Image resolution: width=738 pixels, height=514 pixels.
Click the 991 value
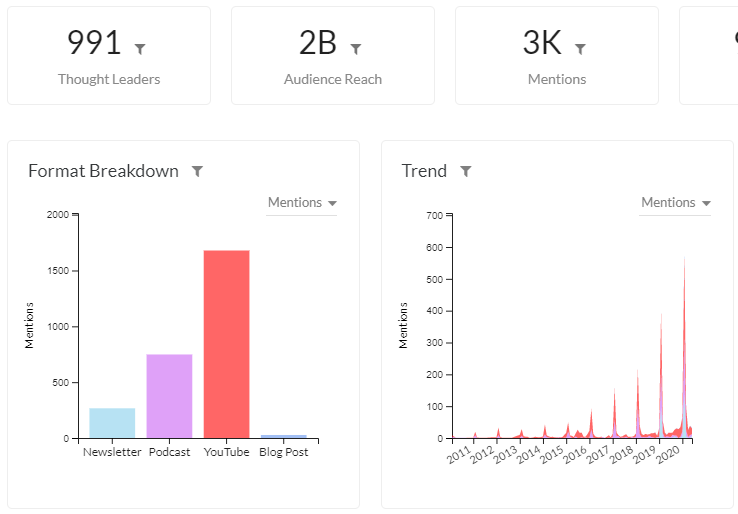click(x=94, y=42)
